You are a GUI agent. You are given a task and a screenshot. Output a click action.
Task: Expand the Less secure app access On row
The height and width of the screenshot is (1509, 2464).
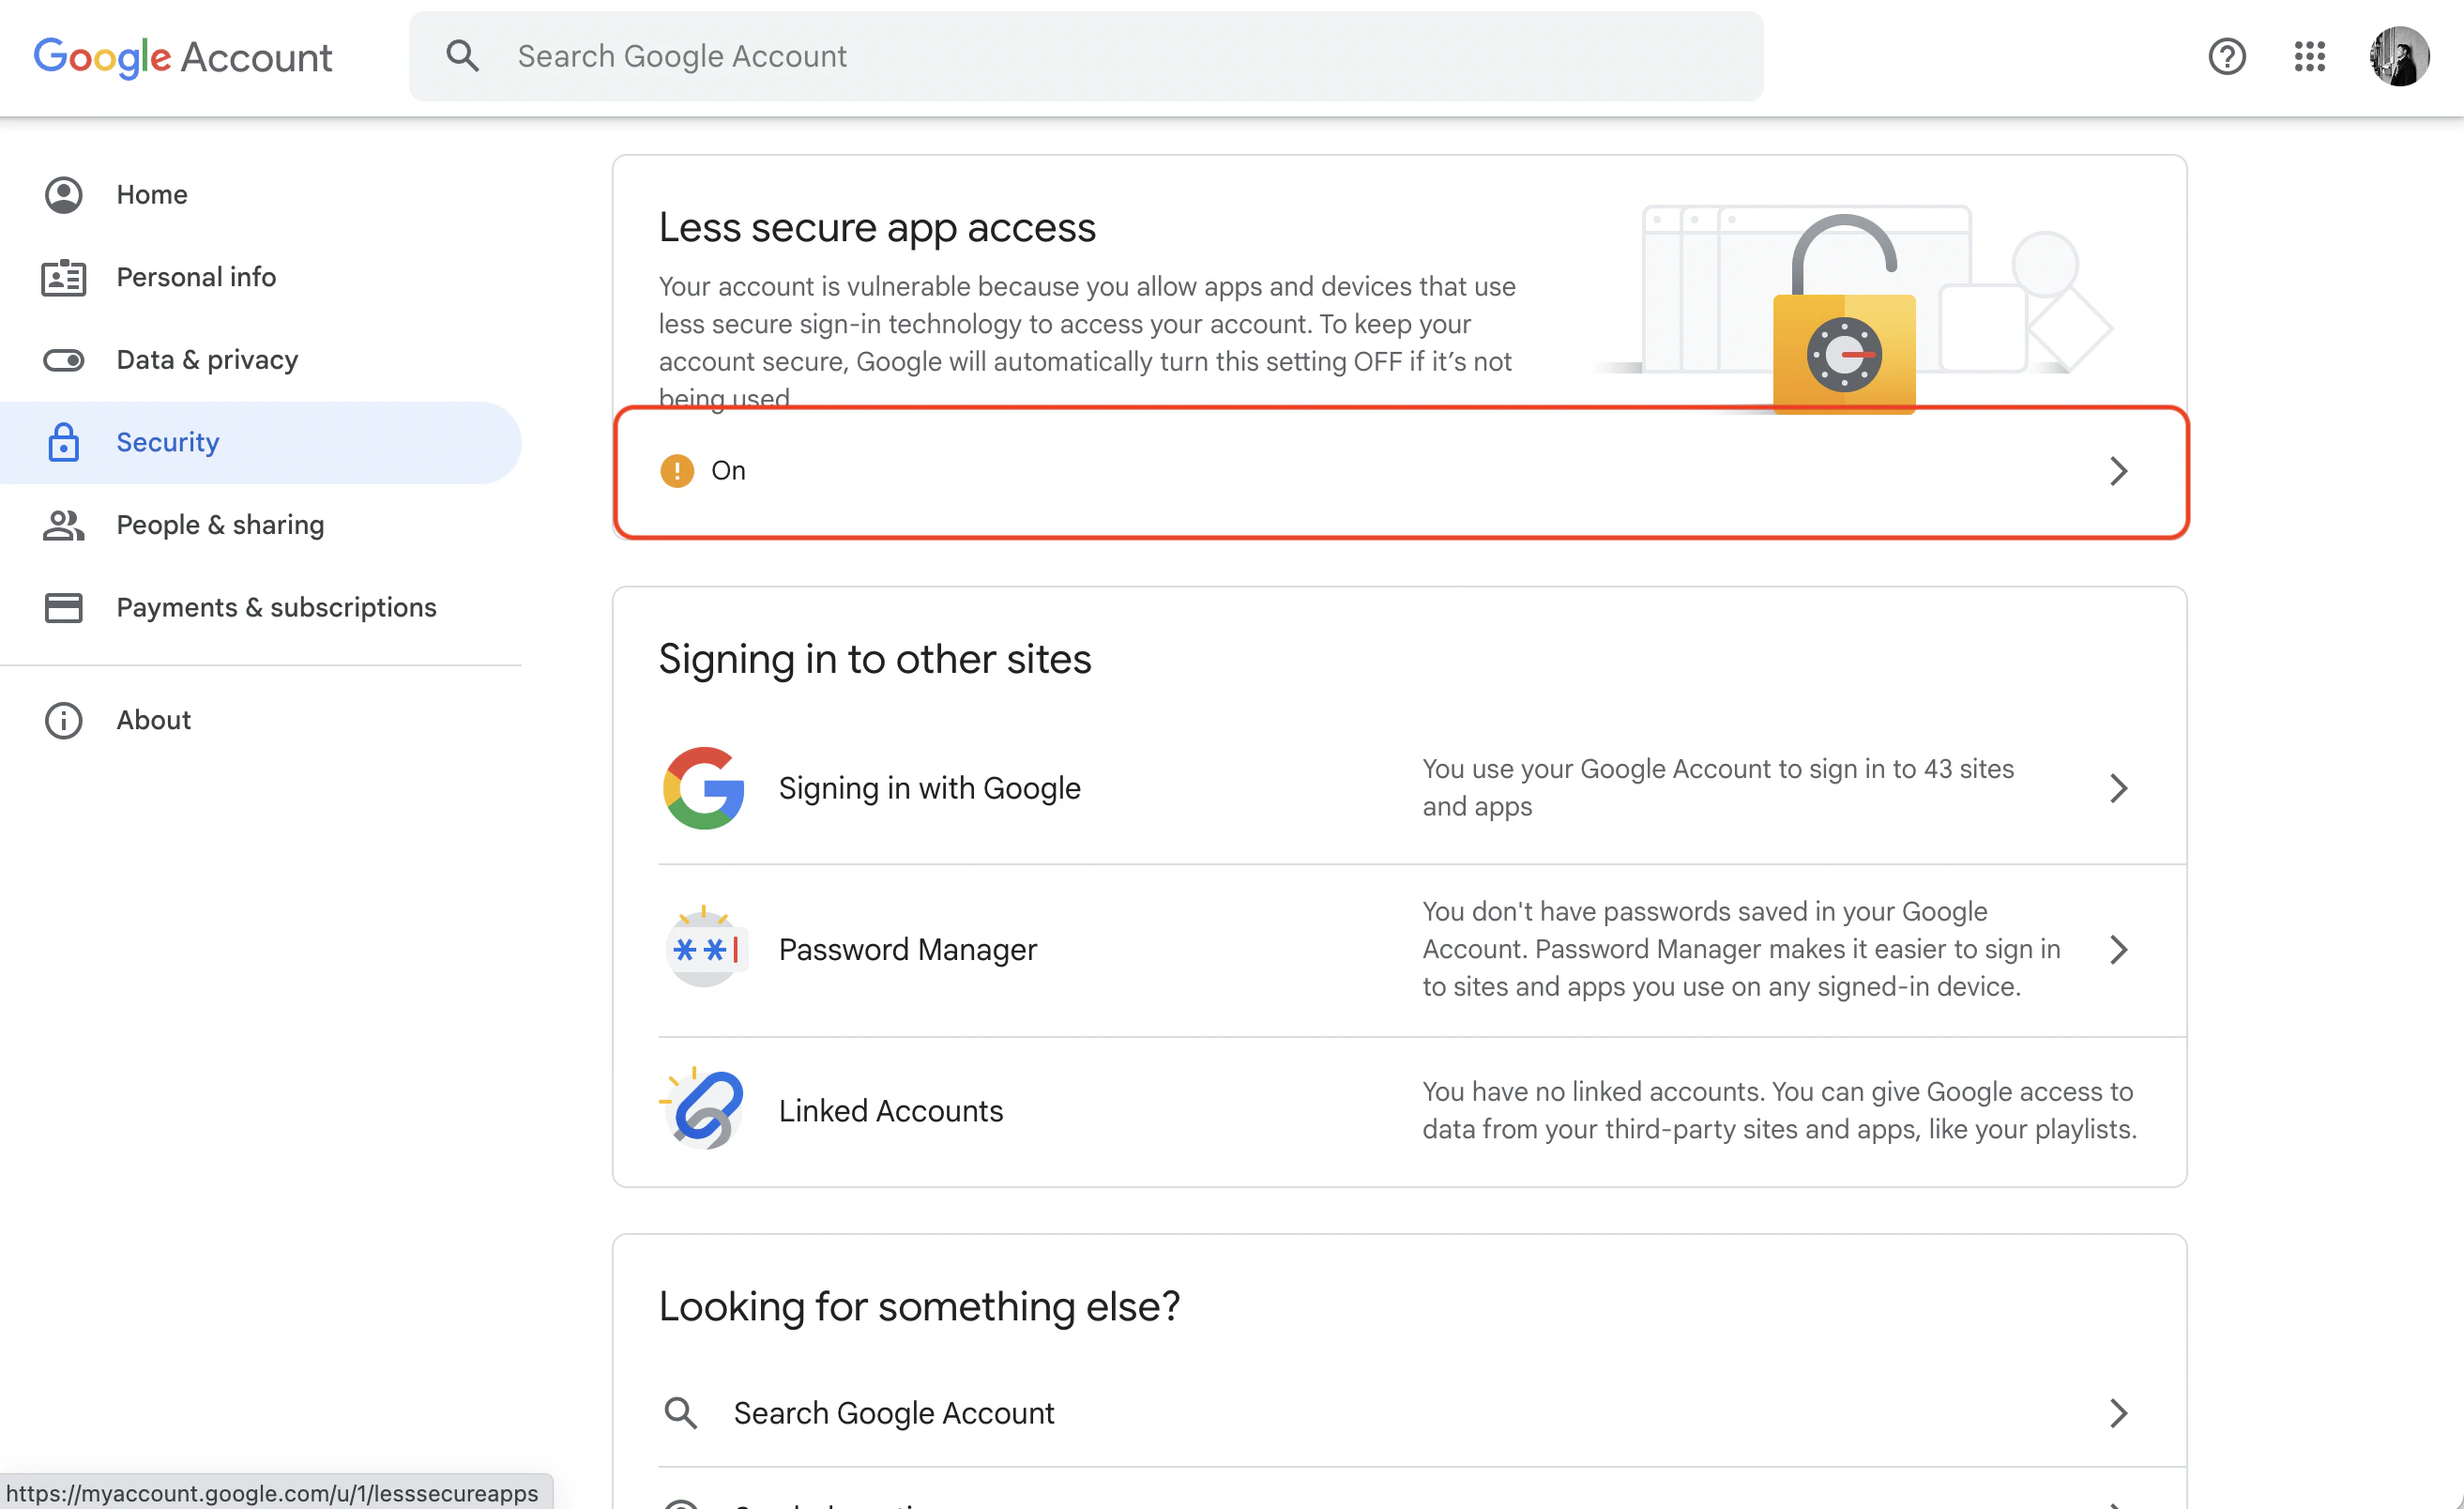(2119, 470)
